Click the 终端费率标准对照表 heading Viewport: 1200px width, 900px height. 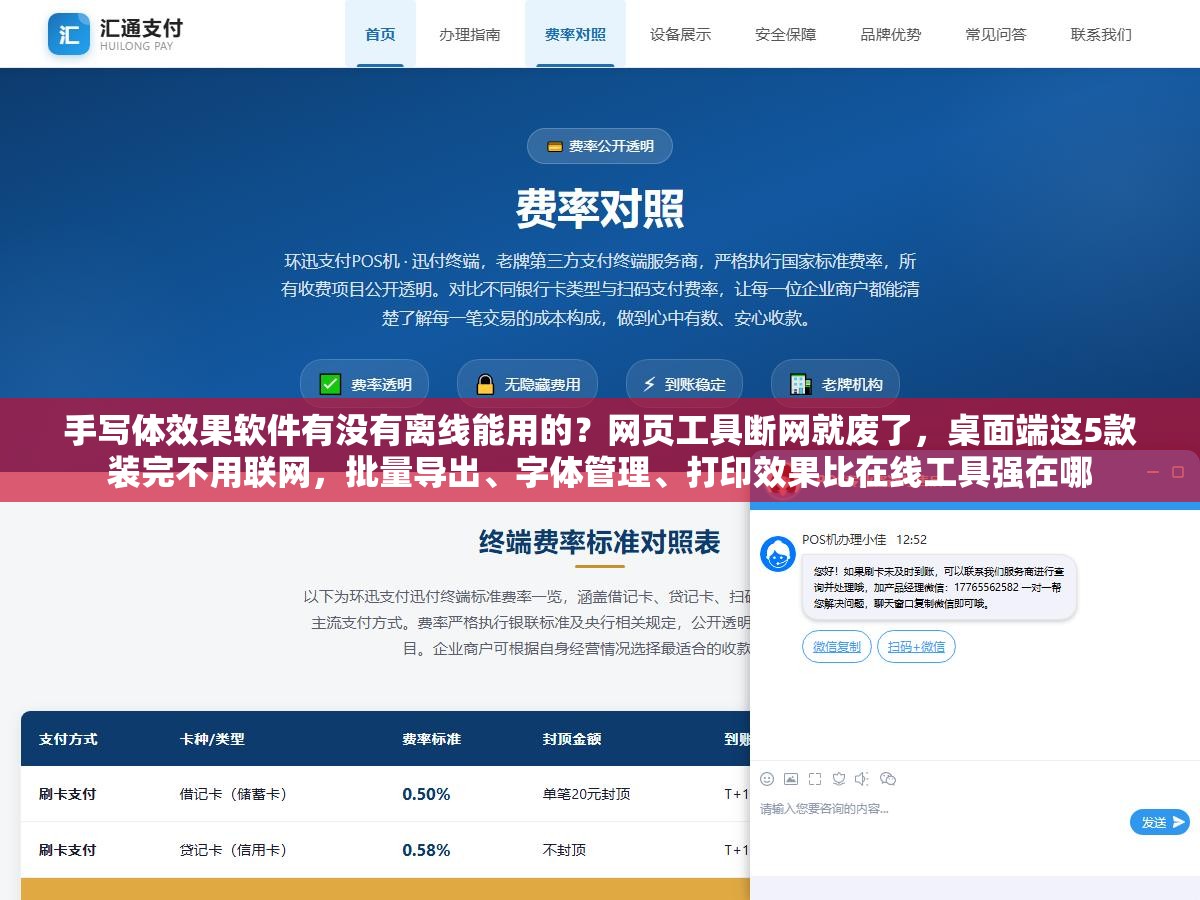click(600, 542)
